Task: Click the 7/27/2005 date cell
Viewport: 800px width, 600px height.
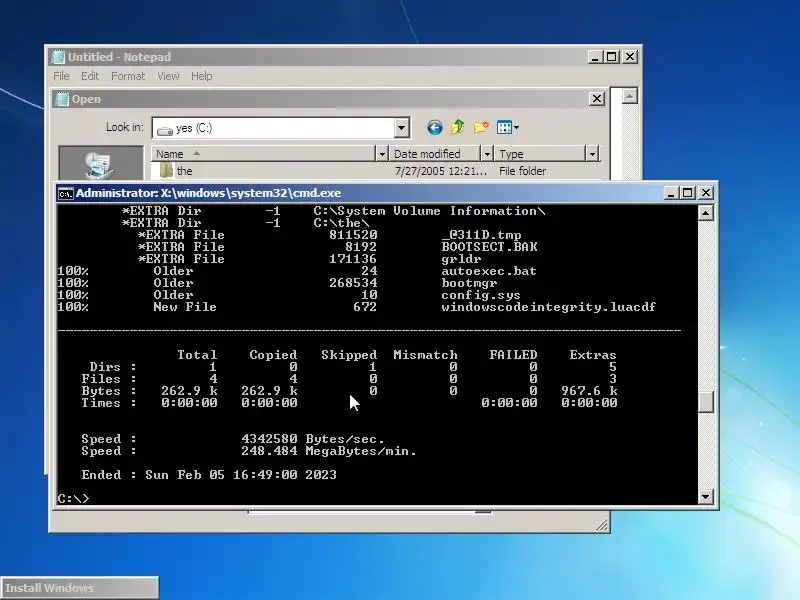Action: 440,171
